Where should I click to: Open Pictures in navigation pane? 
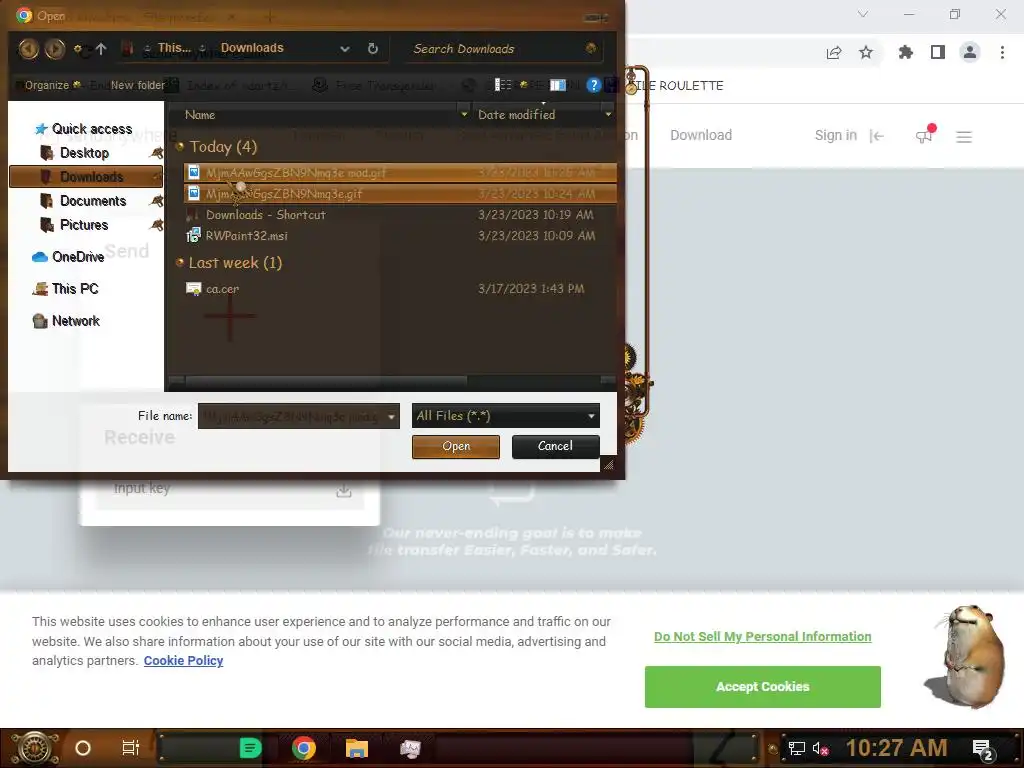(84, 225)
